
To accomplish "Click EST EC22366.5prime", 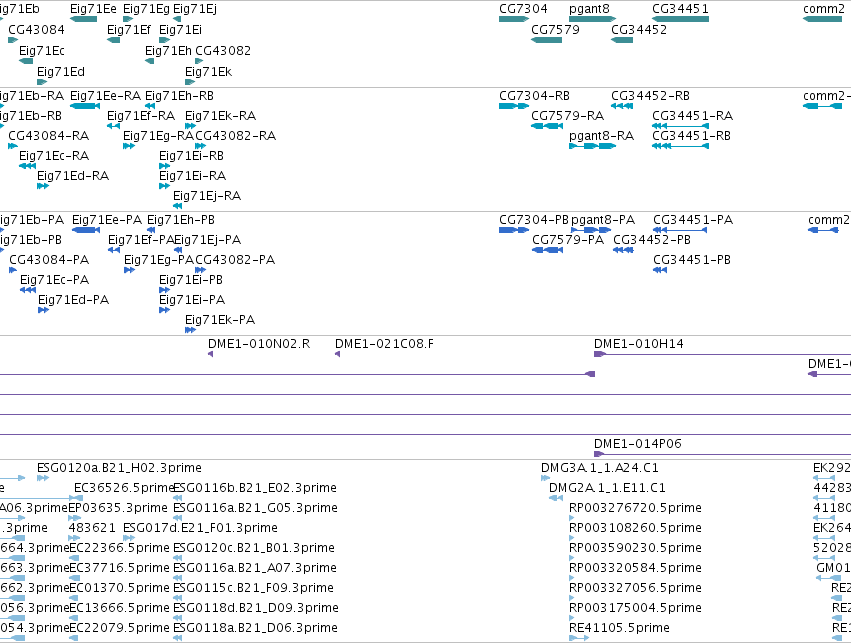I will coord(119,548).
